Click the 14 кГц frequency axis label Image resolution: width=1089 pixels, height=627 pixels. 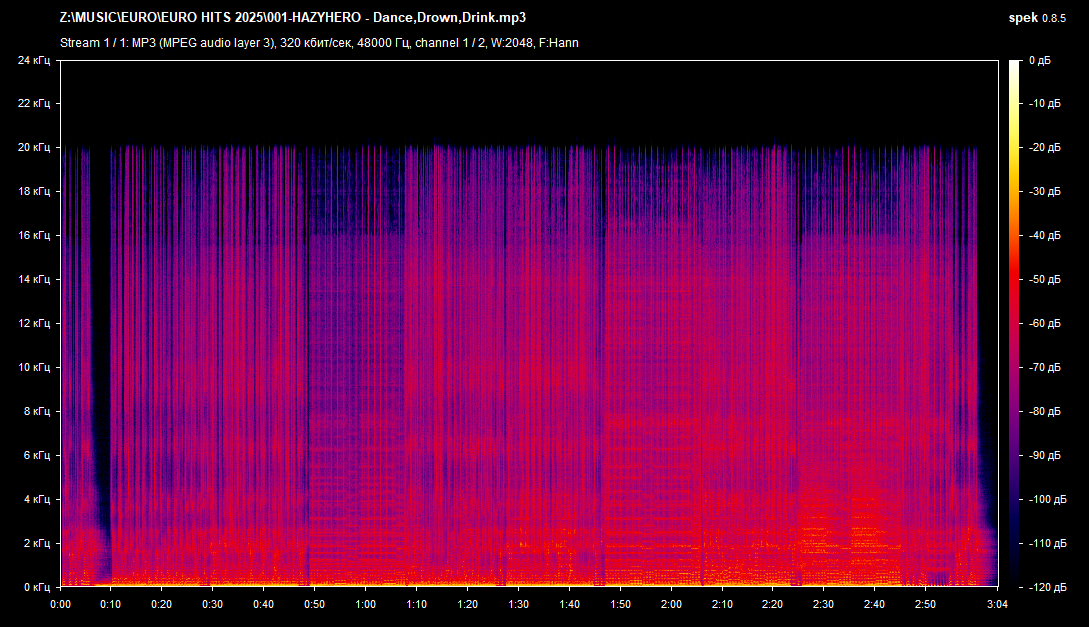[x=34, y=279]
